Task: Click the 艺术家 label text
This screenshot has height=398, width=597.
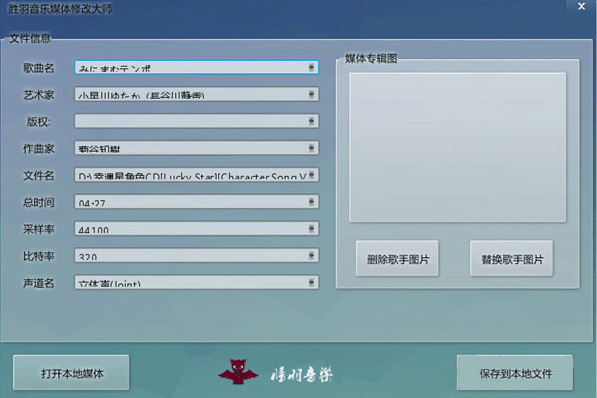Action: (x=38, y=95)
